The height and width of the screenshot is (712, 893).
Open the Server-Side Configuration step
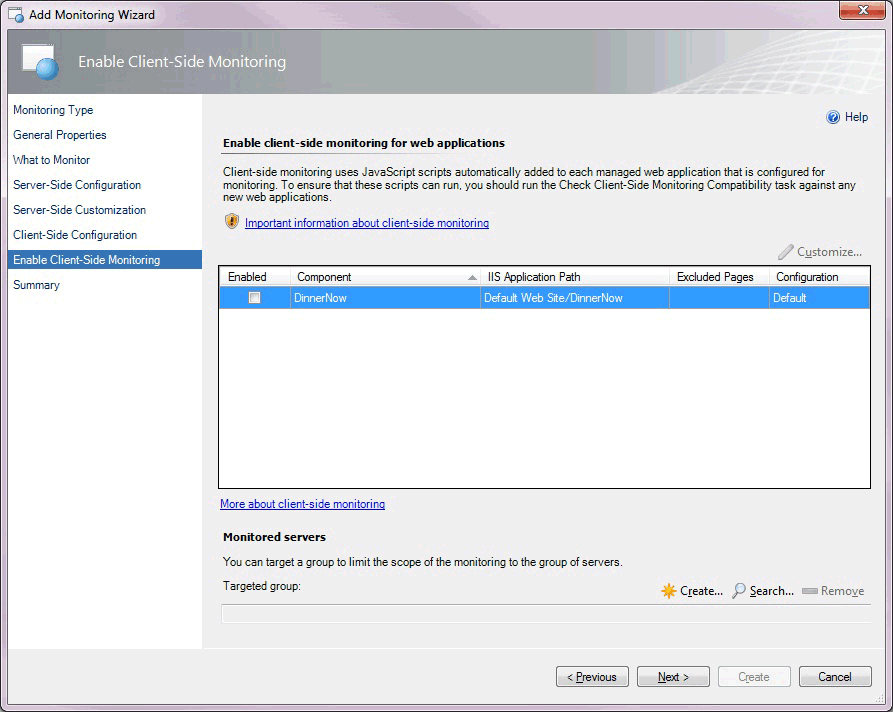pyautogui.click(x=80, y=184)
